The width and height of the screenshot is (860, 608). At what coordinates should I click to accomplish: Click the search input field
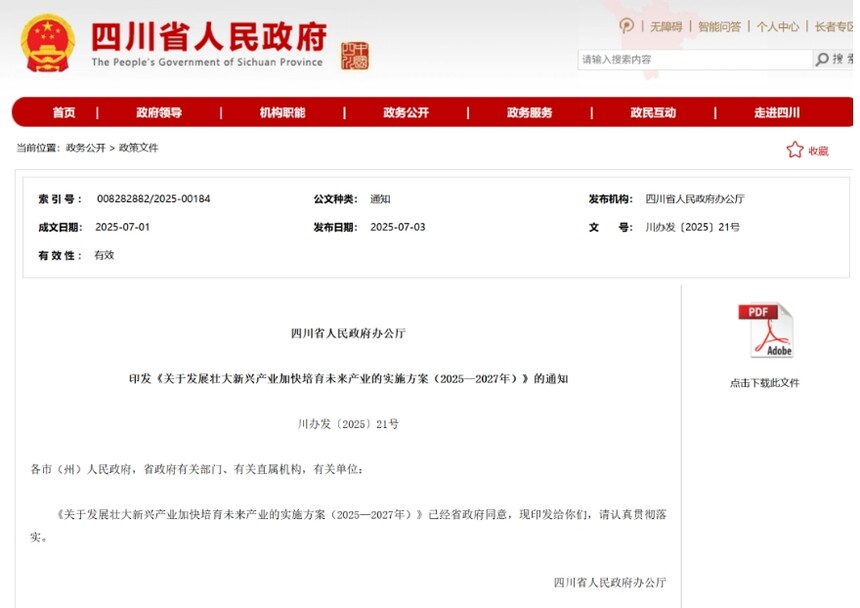(x=690, y=59)
